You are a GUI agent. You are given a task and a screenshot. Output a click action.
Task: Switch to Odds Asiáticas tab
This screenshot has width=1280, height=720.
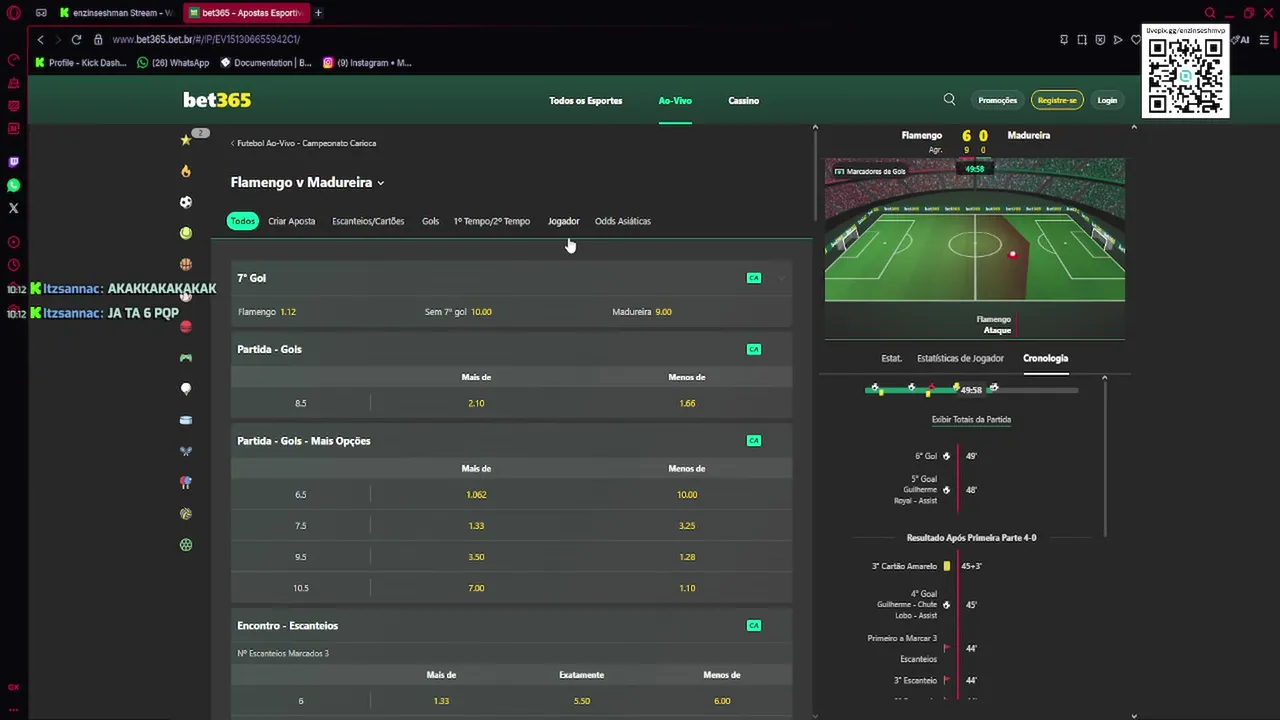622,221
